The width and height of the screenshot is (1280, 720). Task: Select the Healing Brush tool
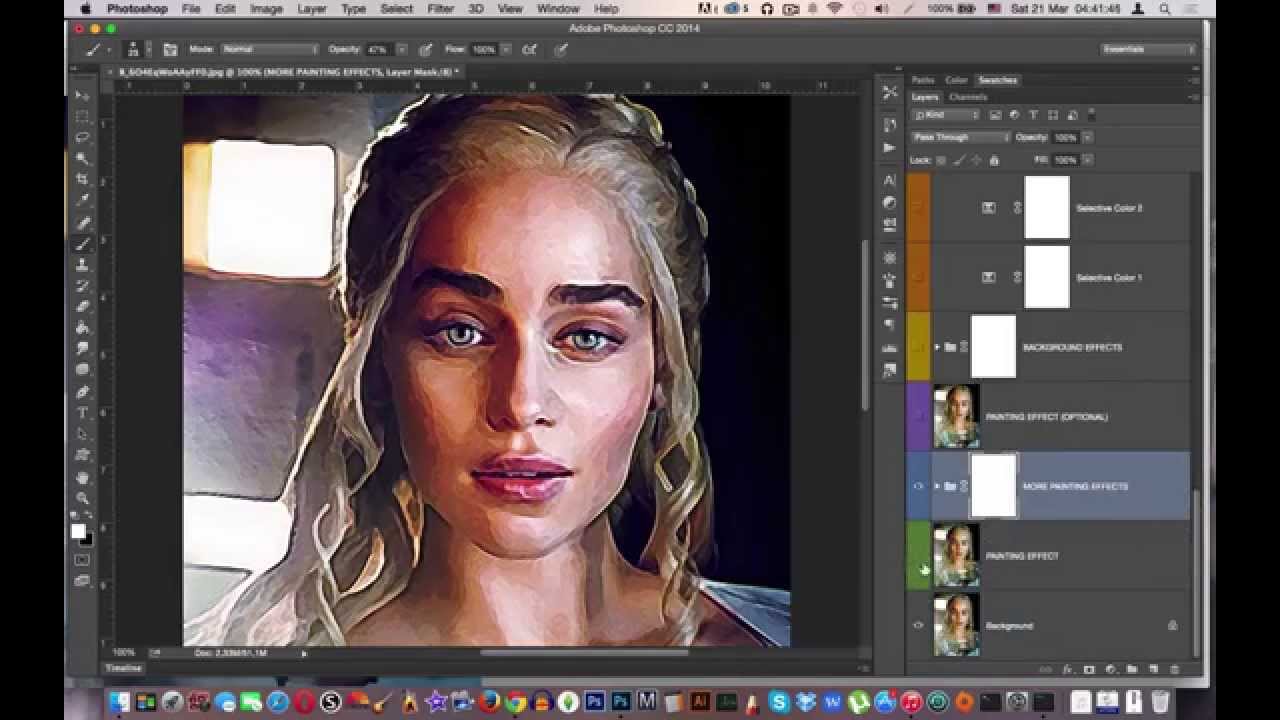click(83, 222)
